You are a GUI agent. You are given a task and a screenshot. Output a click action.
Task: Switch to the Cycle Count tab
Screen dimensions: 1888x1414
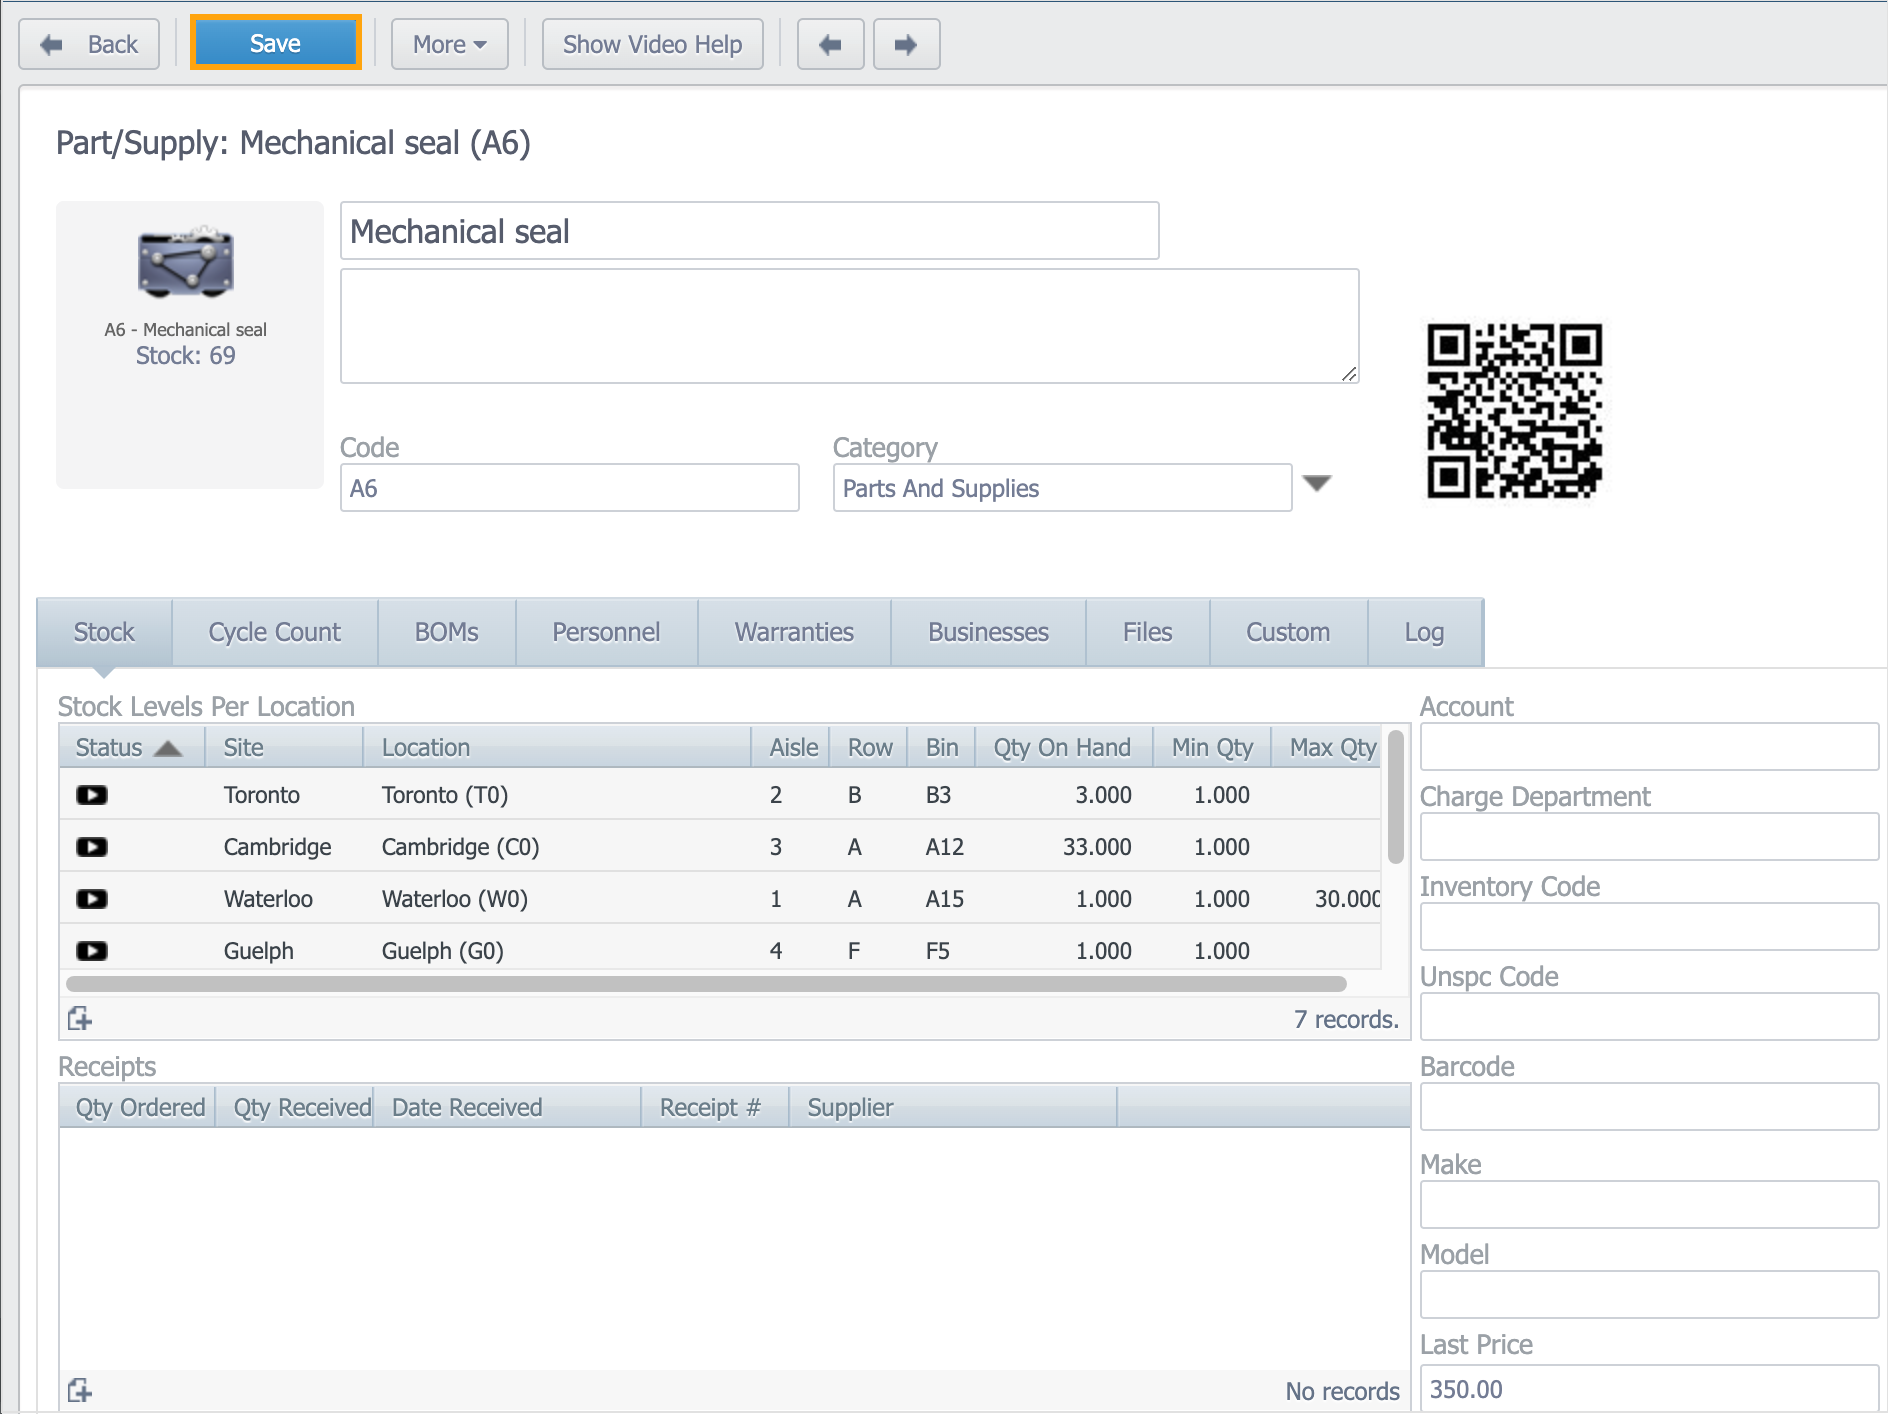click(275, 632)
